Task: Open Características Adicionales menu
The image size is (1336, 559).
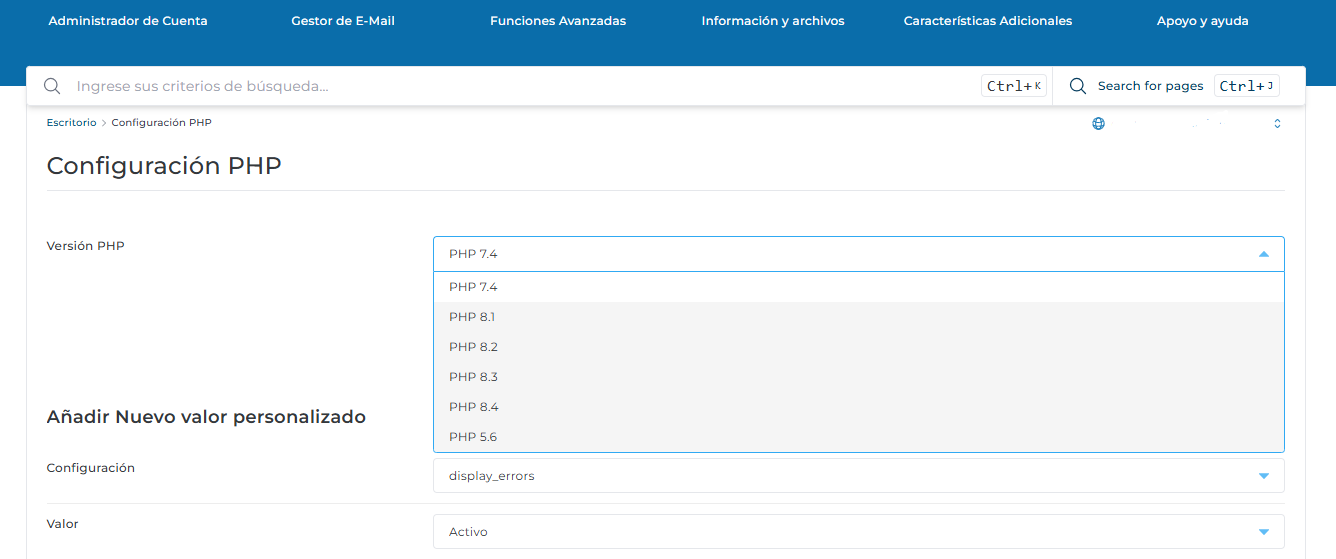Action: [x=988, y=21]
